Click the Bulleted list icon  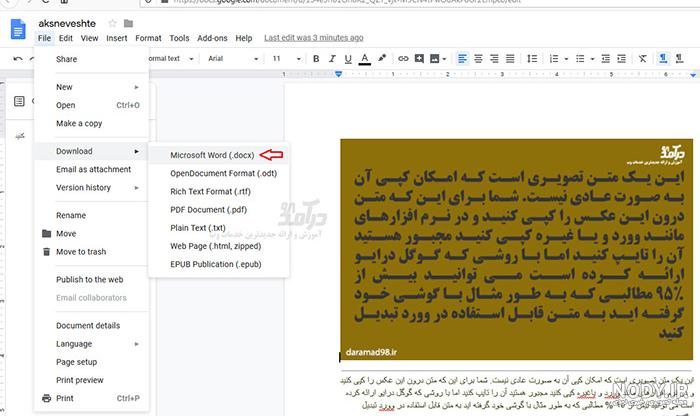[580, 58]
